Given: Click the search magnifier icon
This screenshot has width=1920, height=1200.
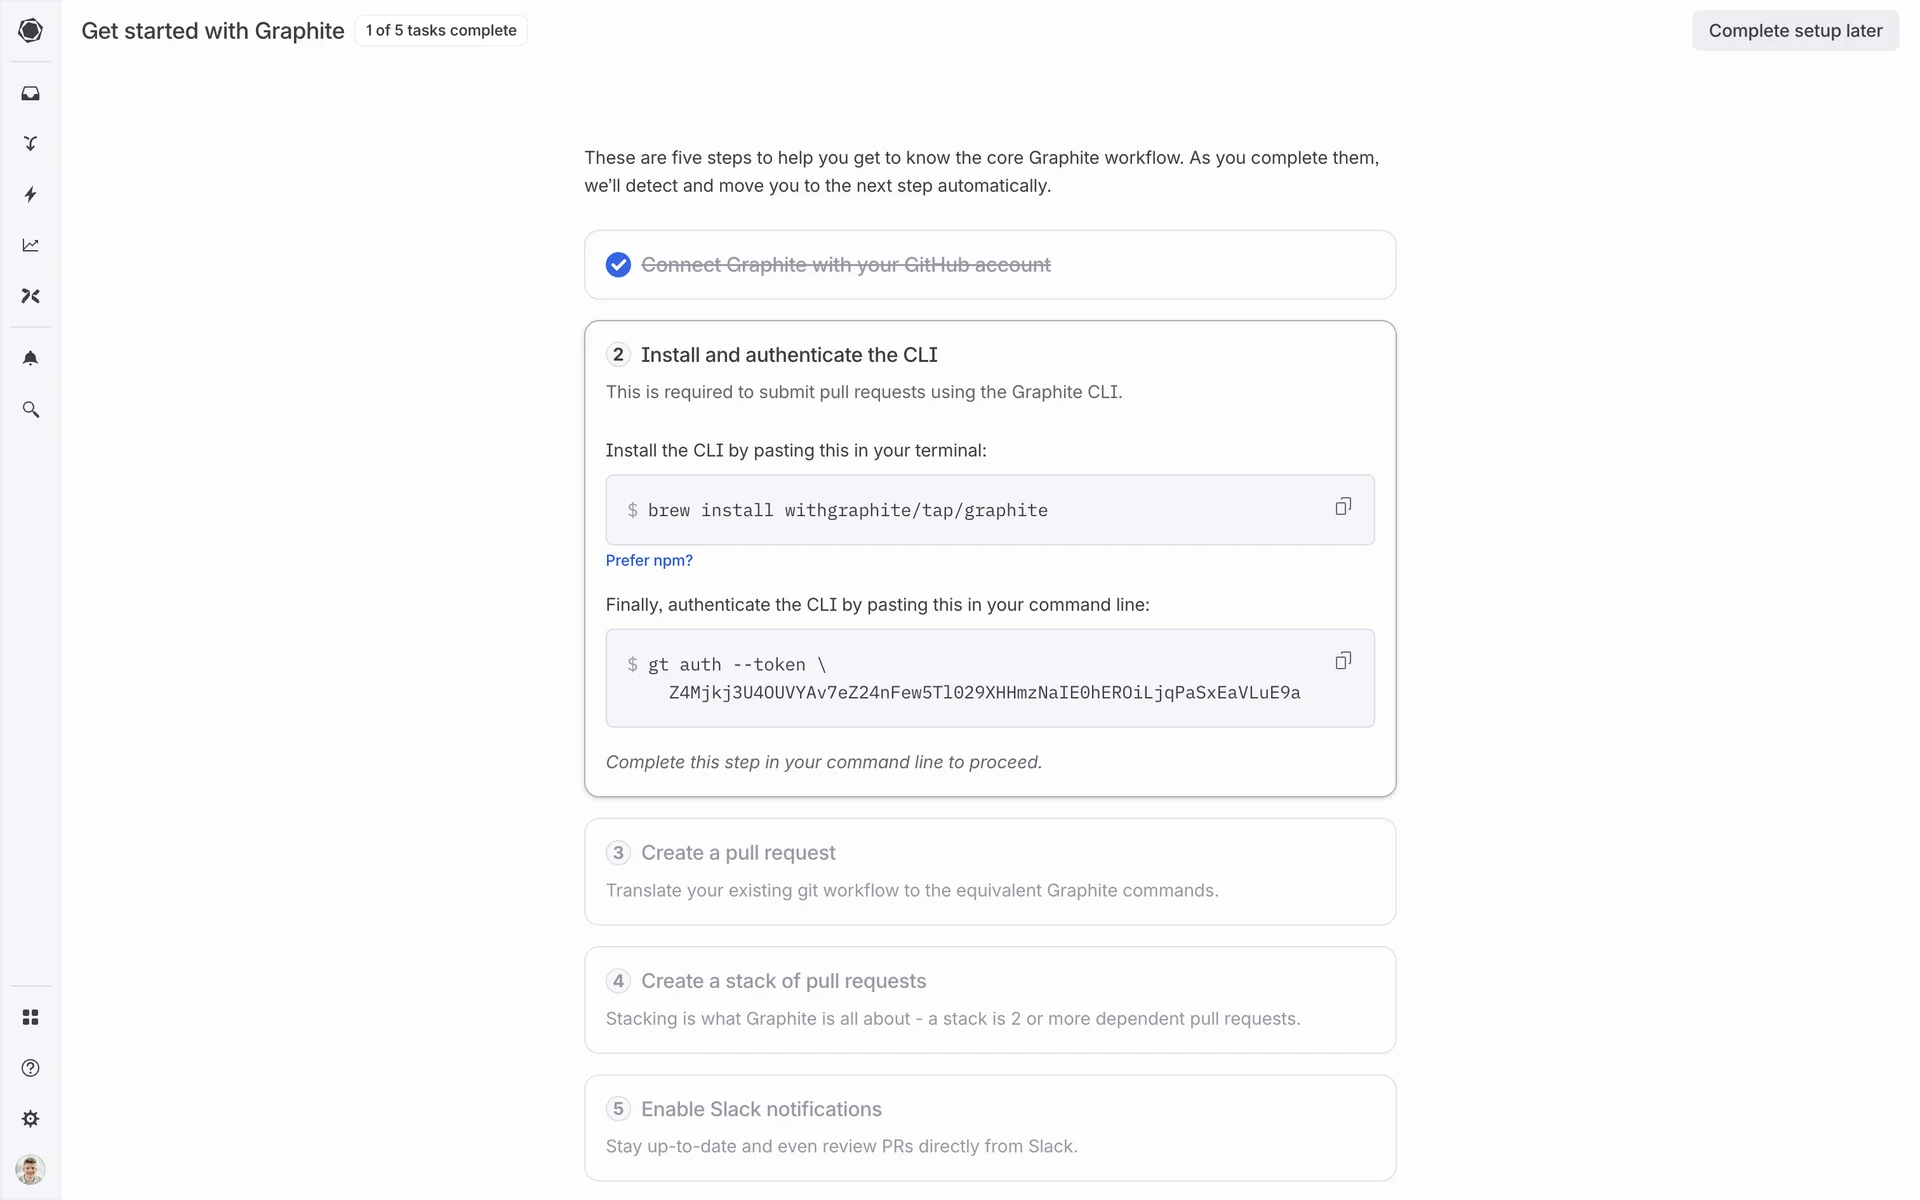Looking at the screenshot, I should [x=30, y=409].
